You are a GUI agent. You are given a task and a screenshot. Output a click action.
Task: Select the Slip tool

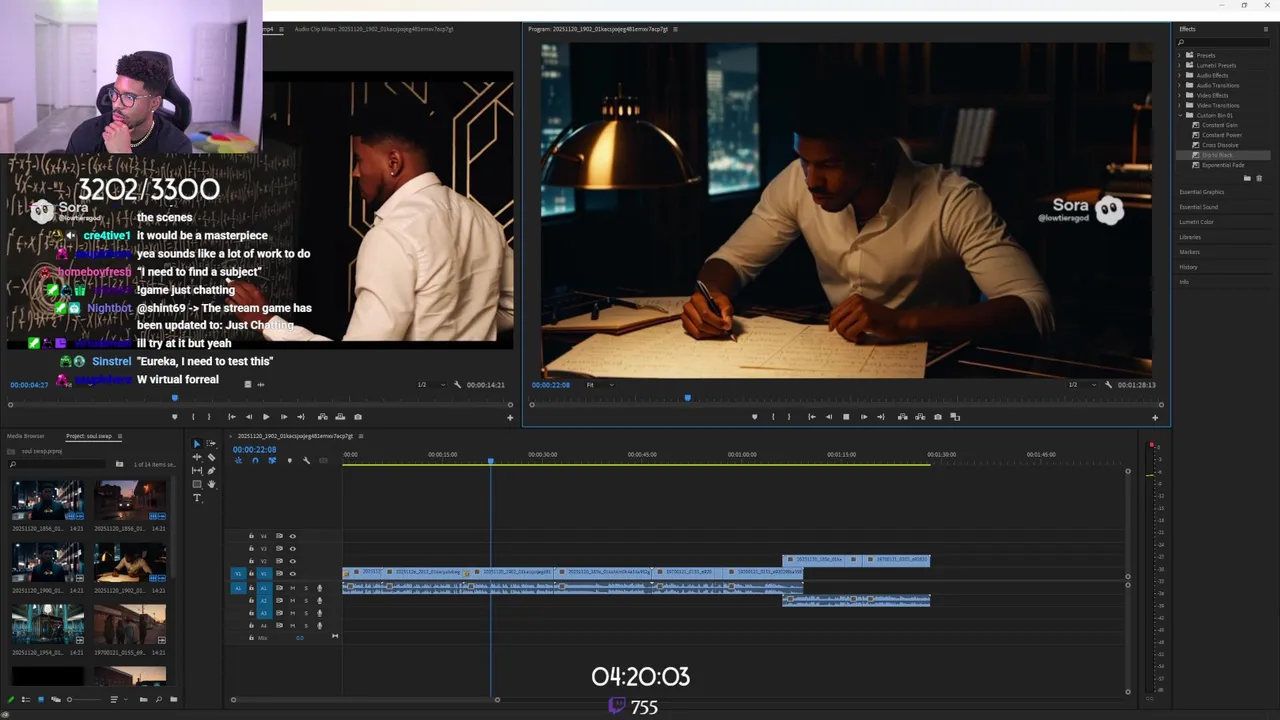point(197,470)
